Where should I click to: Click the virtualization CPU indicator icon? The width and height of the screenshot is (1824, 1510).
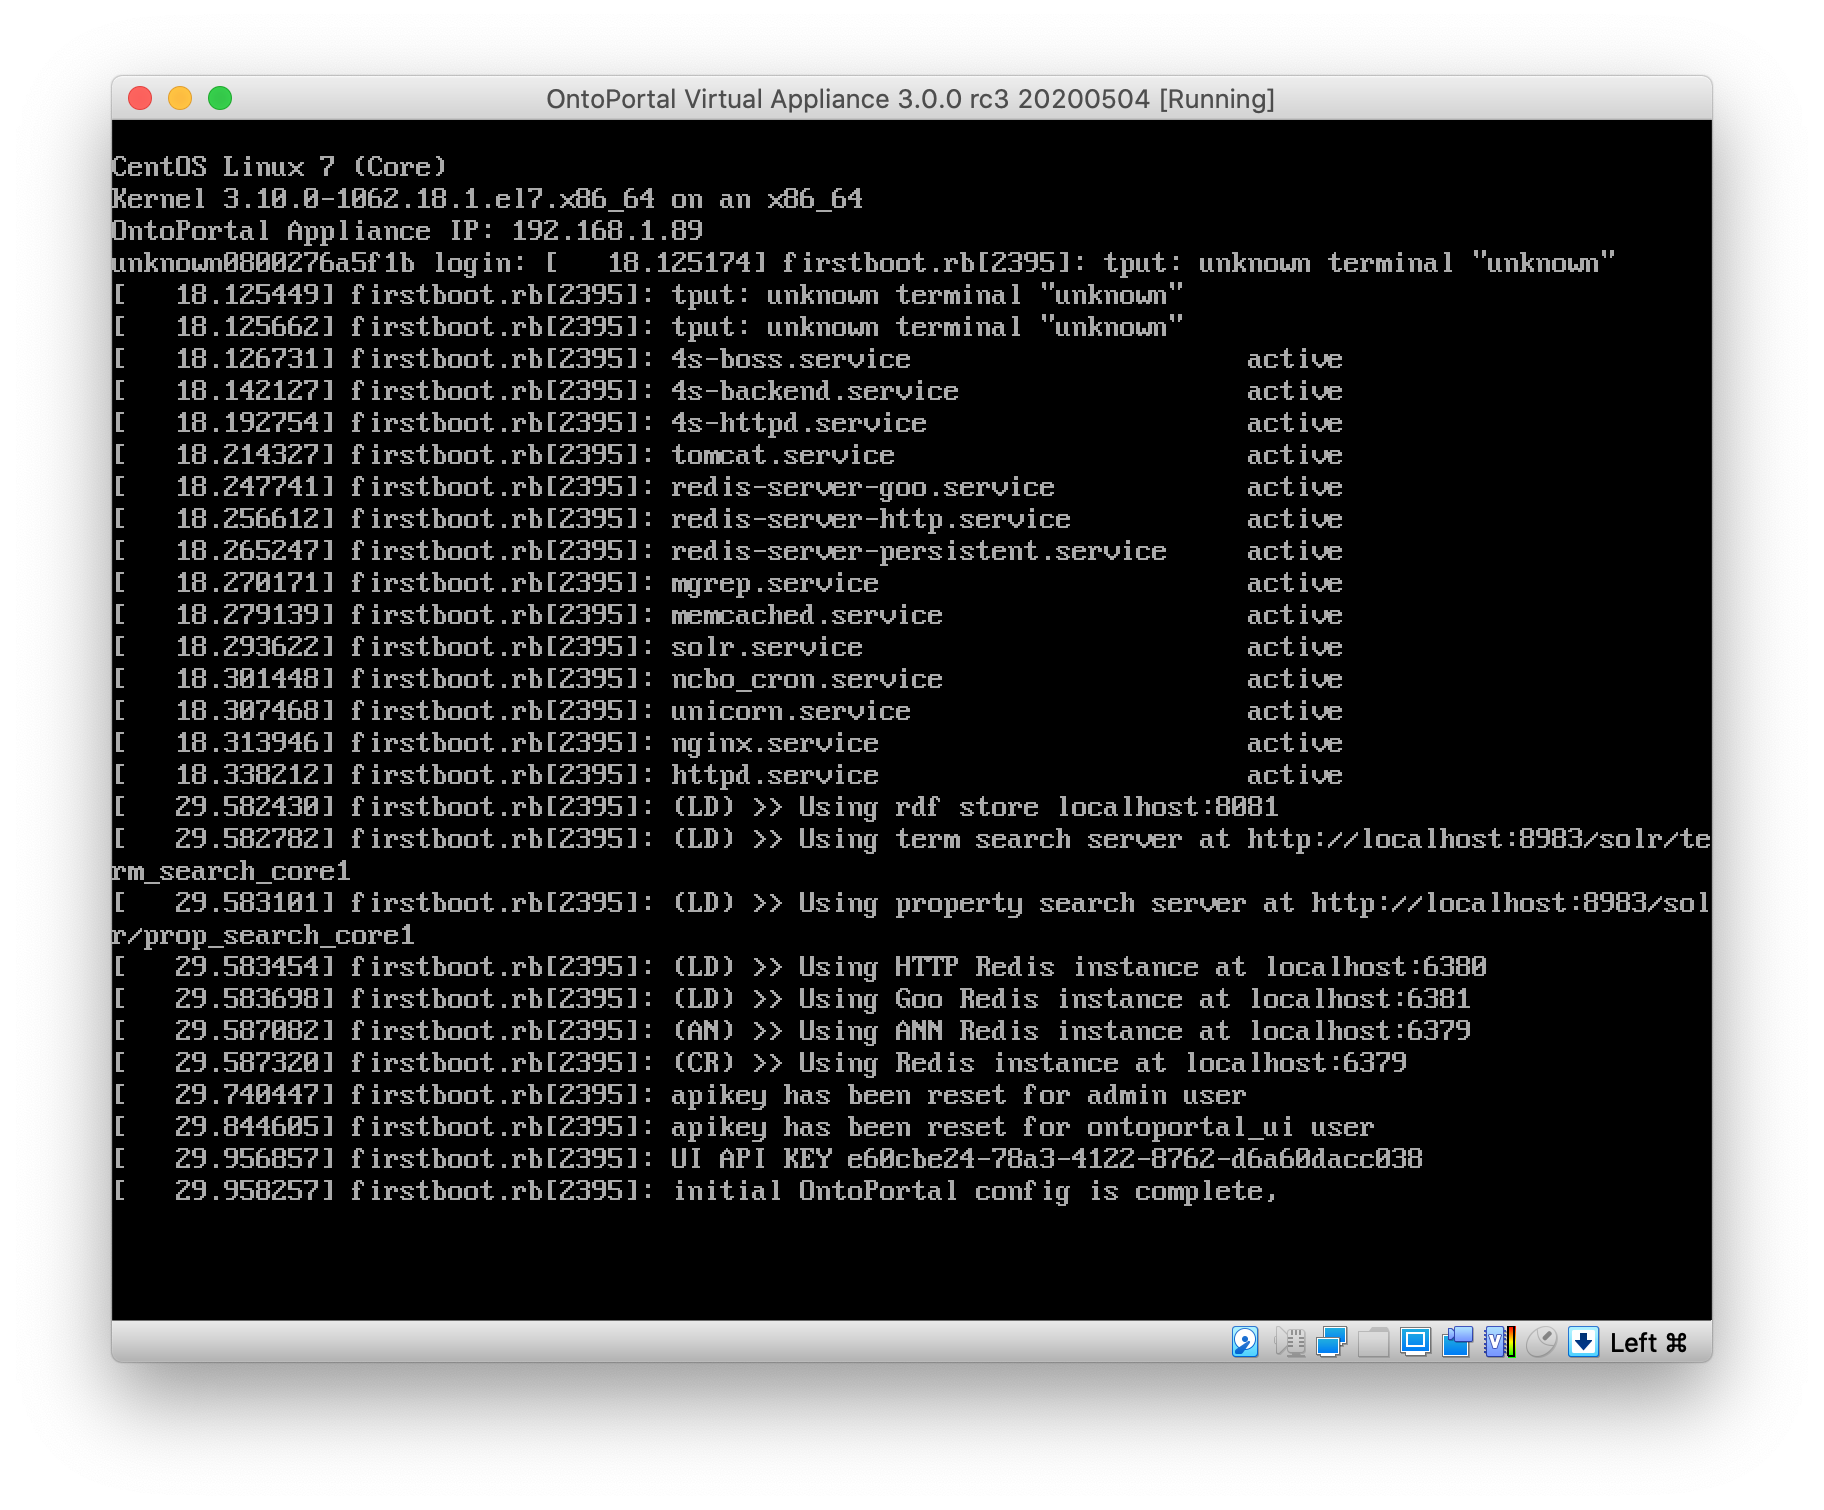pos(1499,1341)
